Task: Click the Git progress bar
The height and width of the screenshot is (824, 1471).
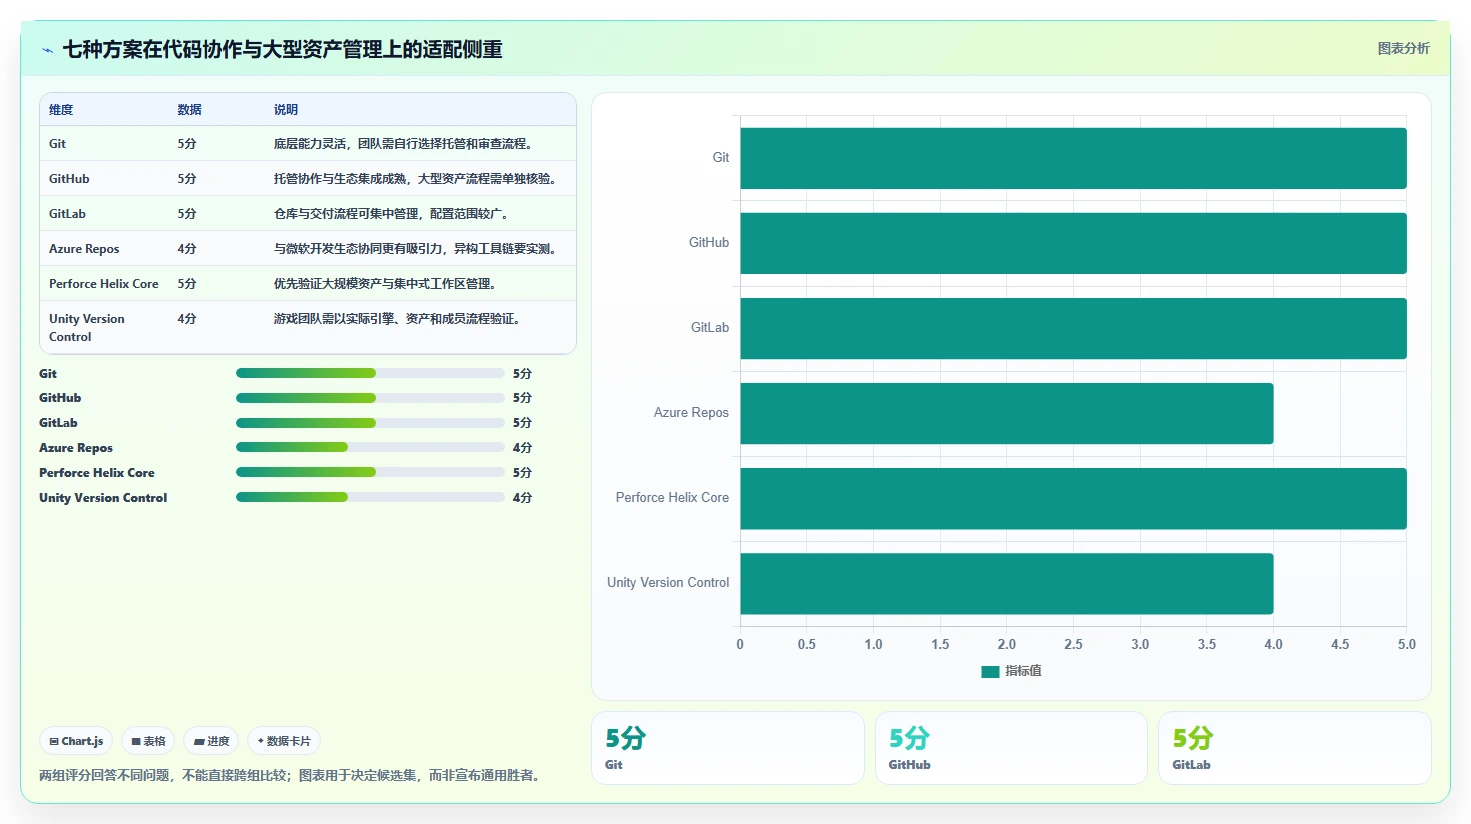Action: [370, 373]
